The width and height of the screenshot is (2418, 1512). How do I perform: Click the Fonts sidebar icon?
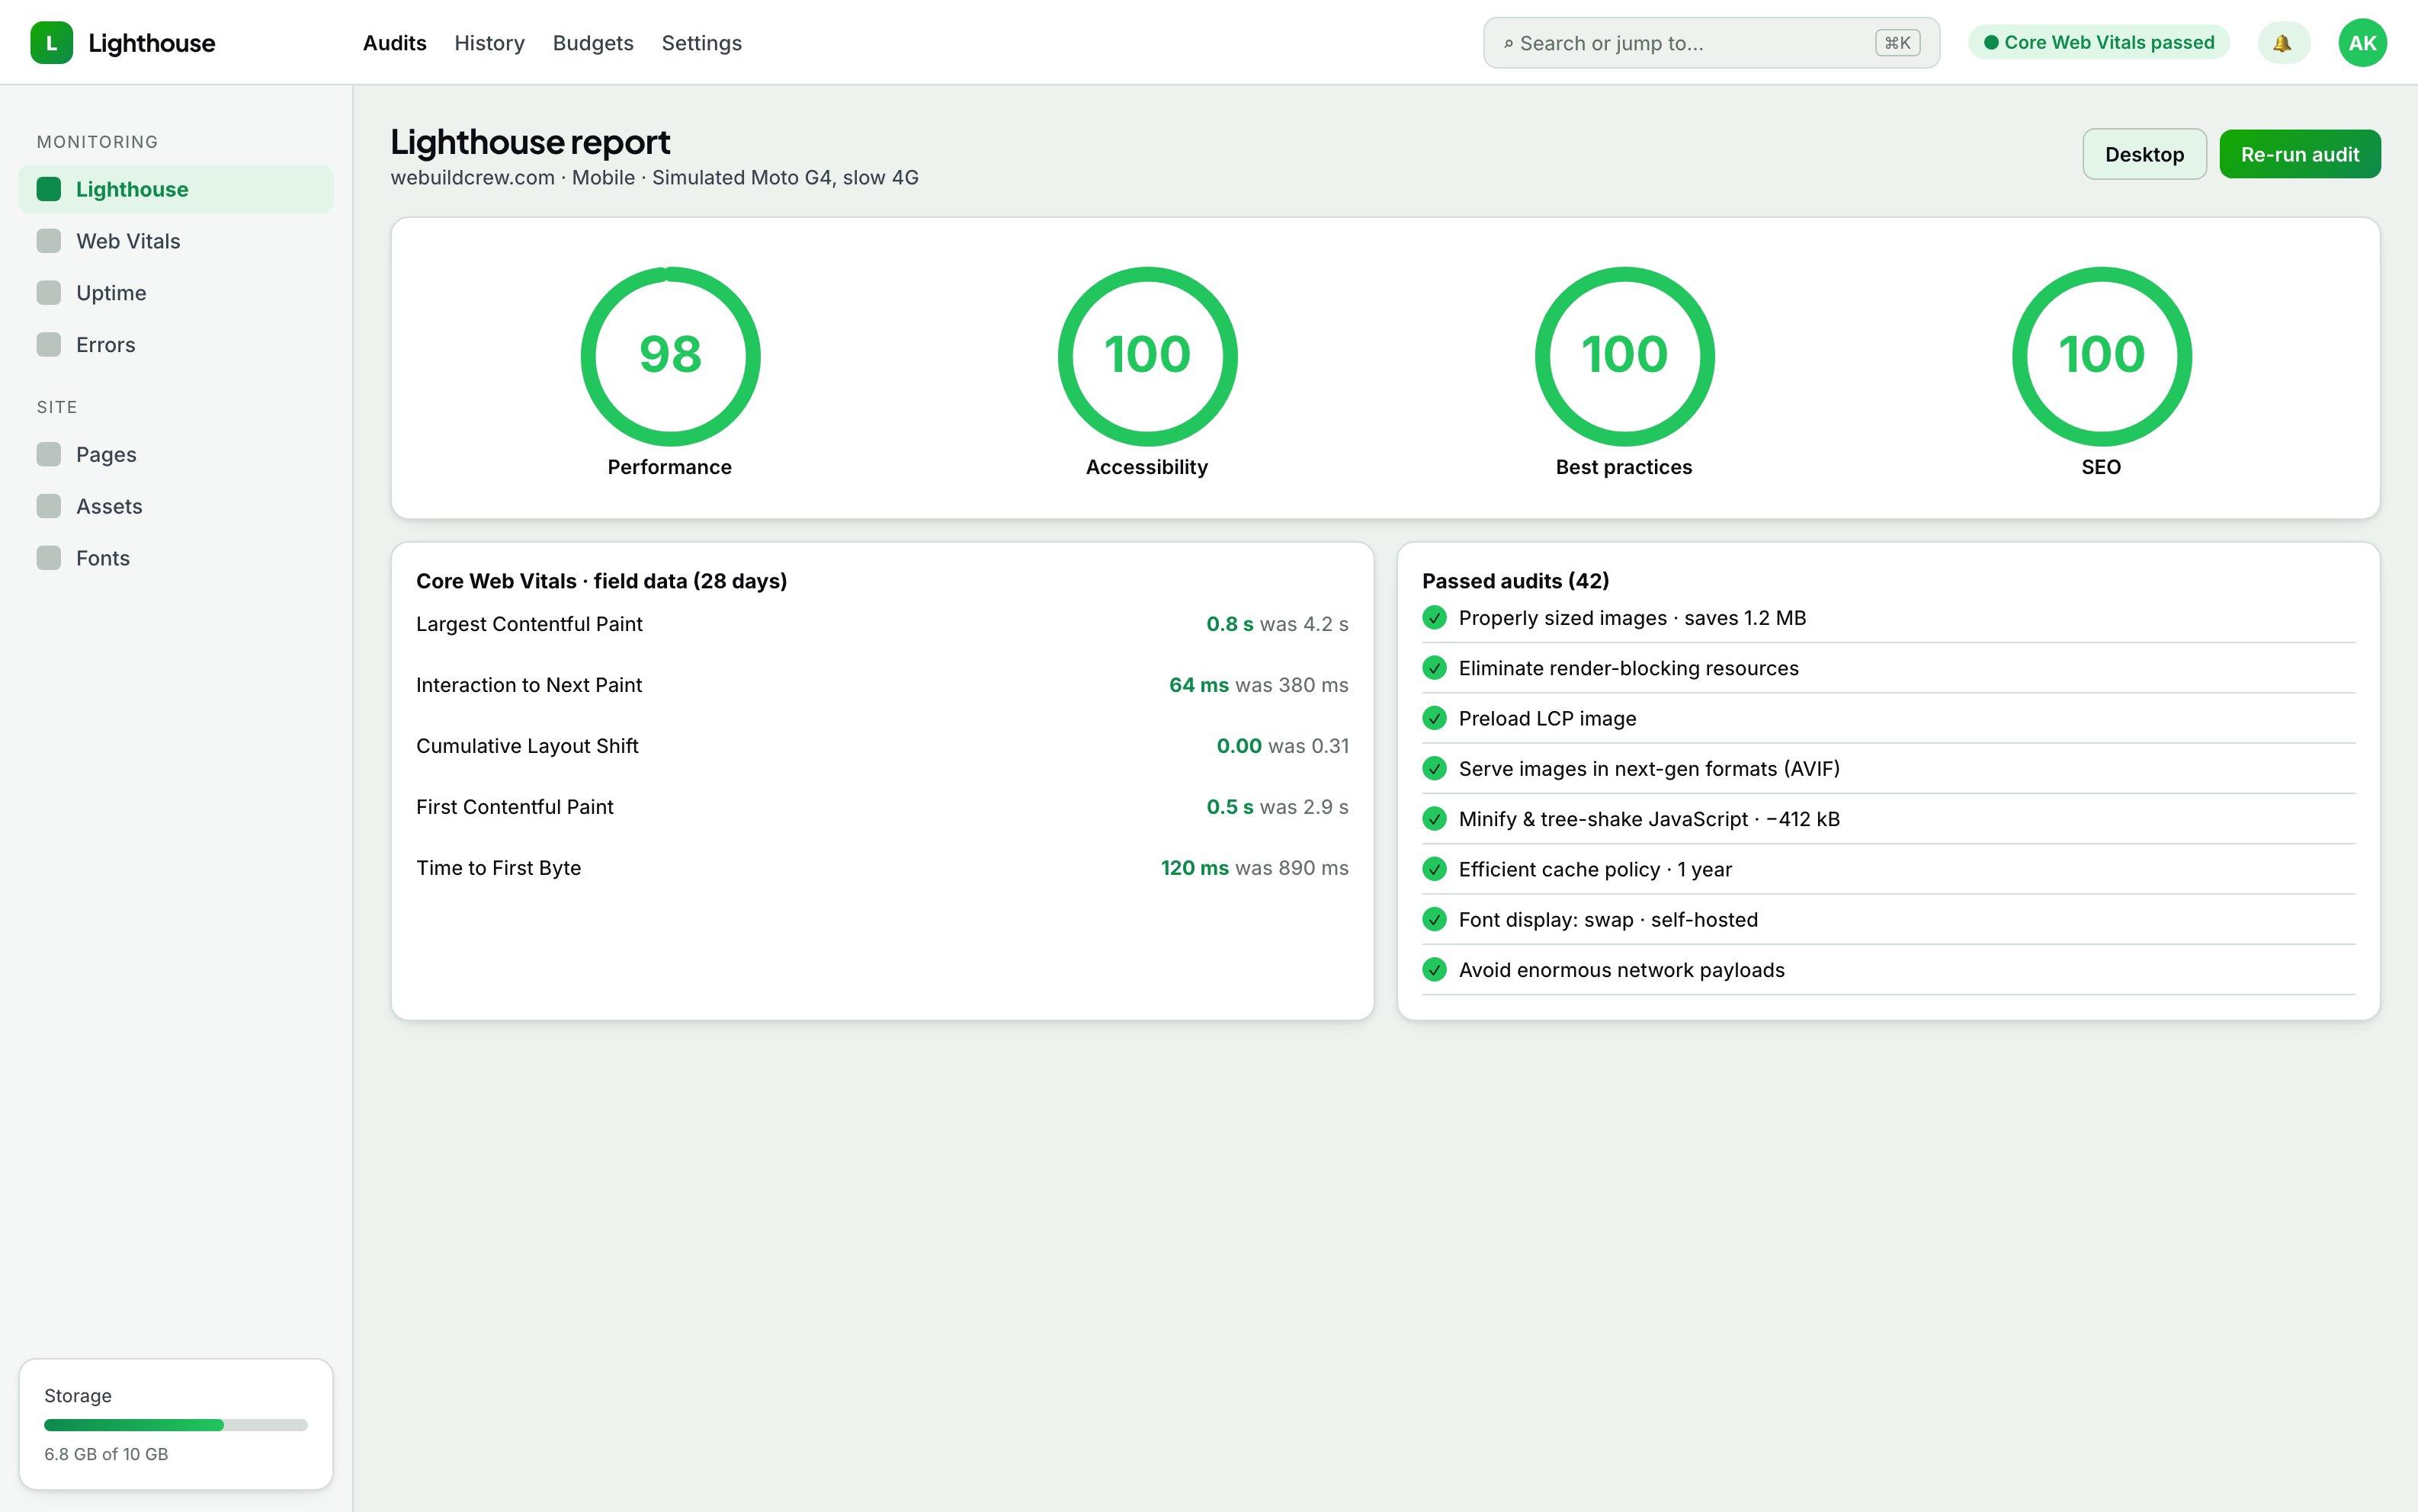pos(49,558)
